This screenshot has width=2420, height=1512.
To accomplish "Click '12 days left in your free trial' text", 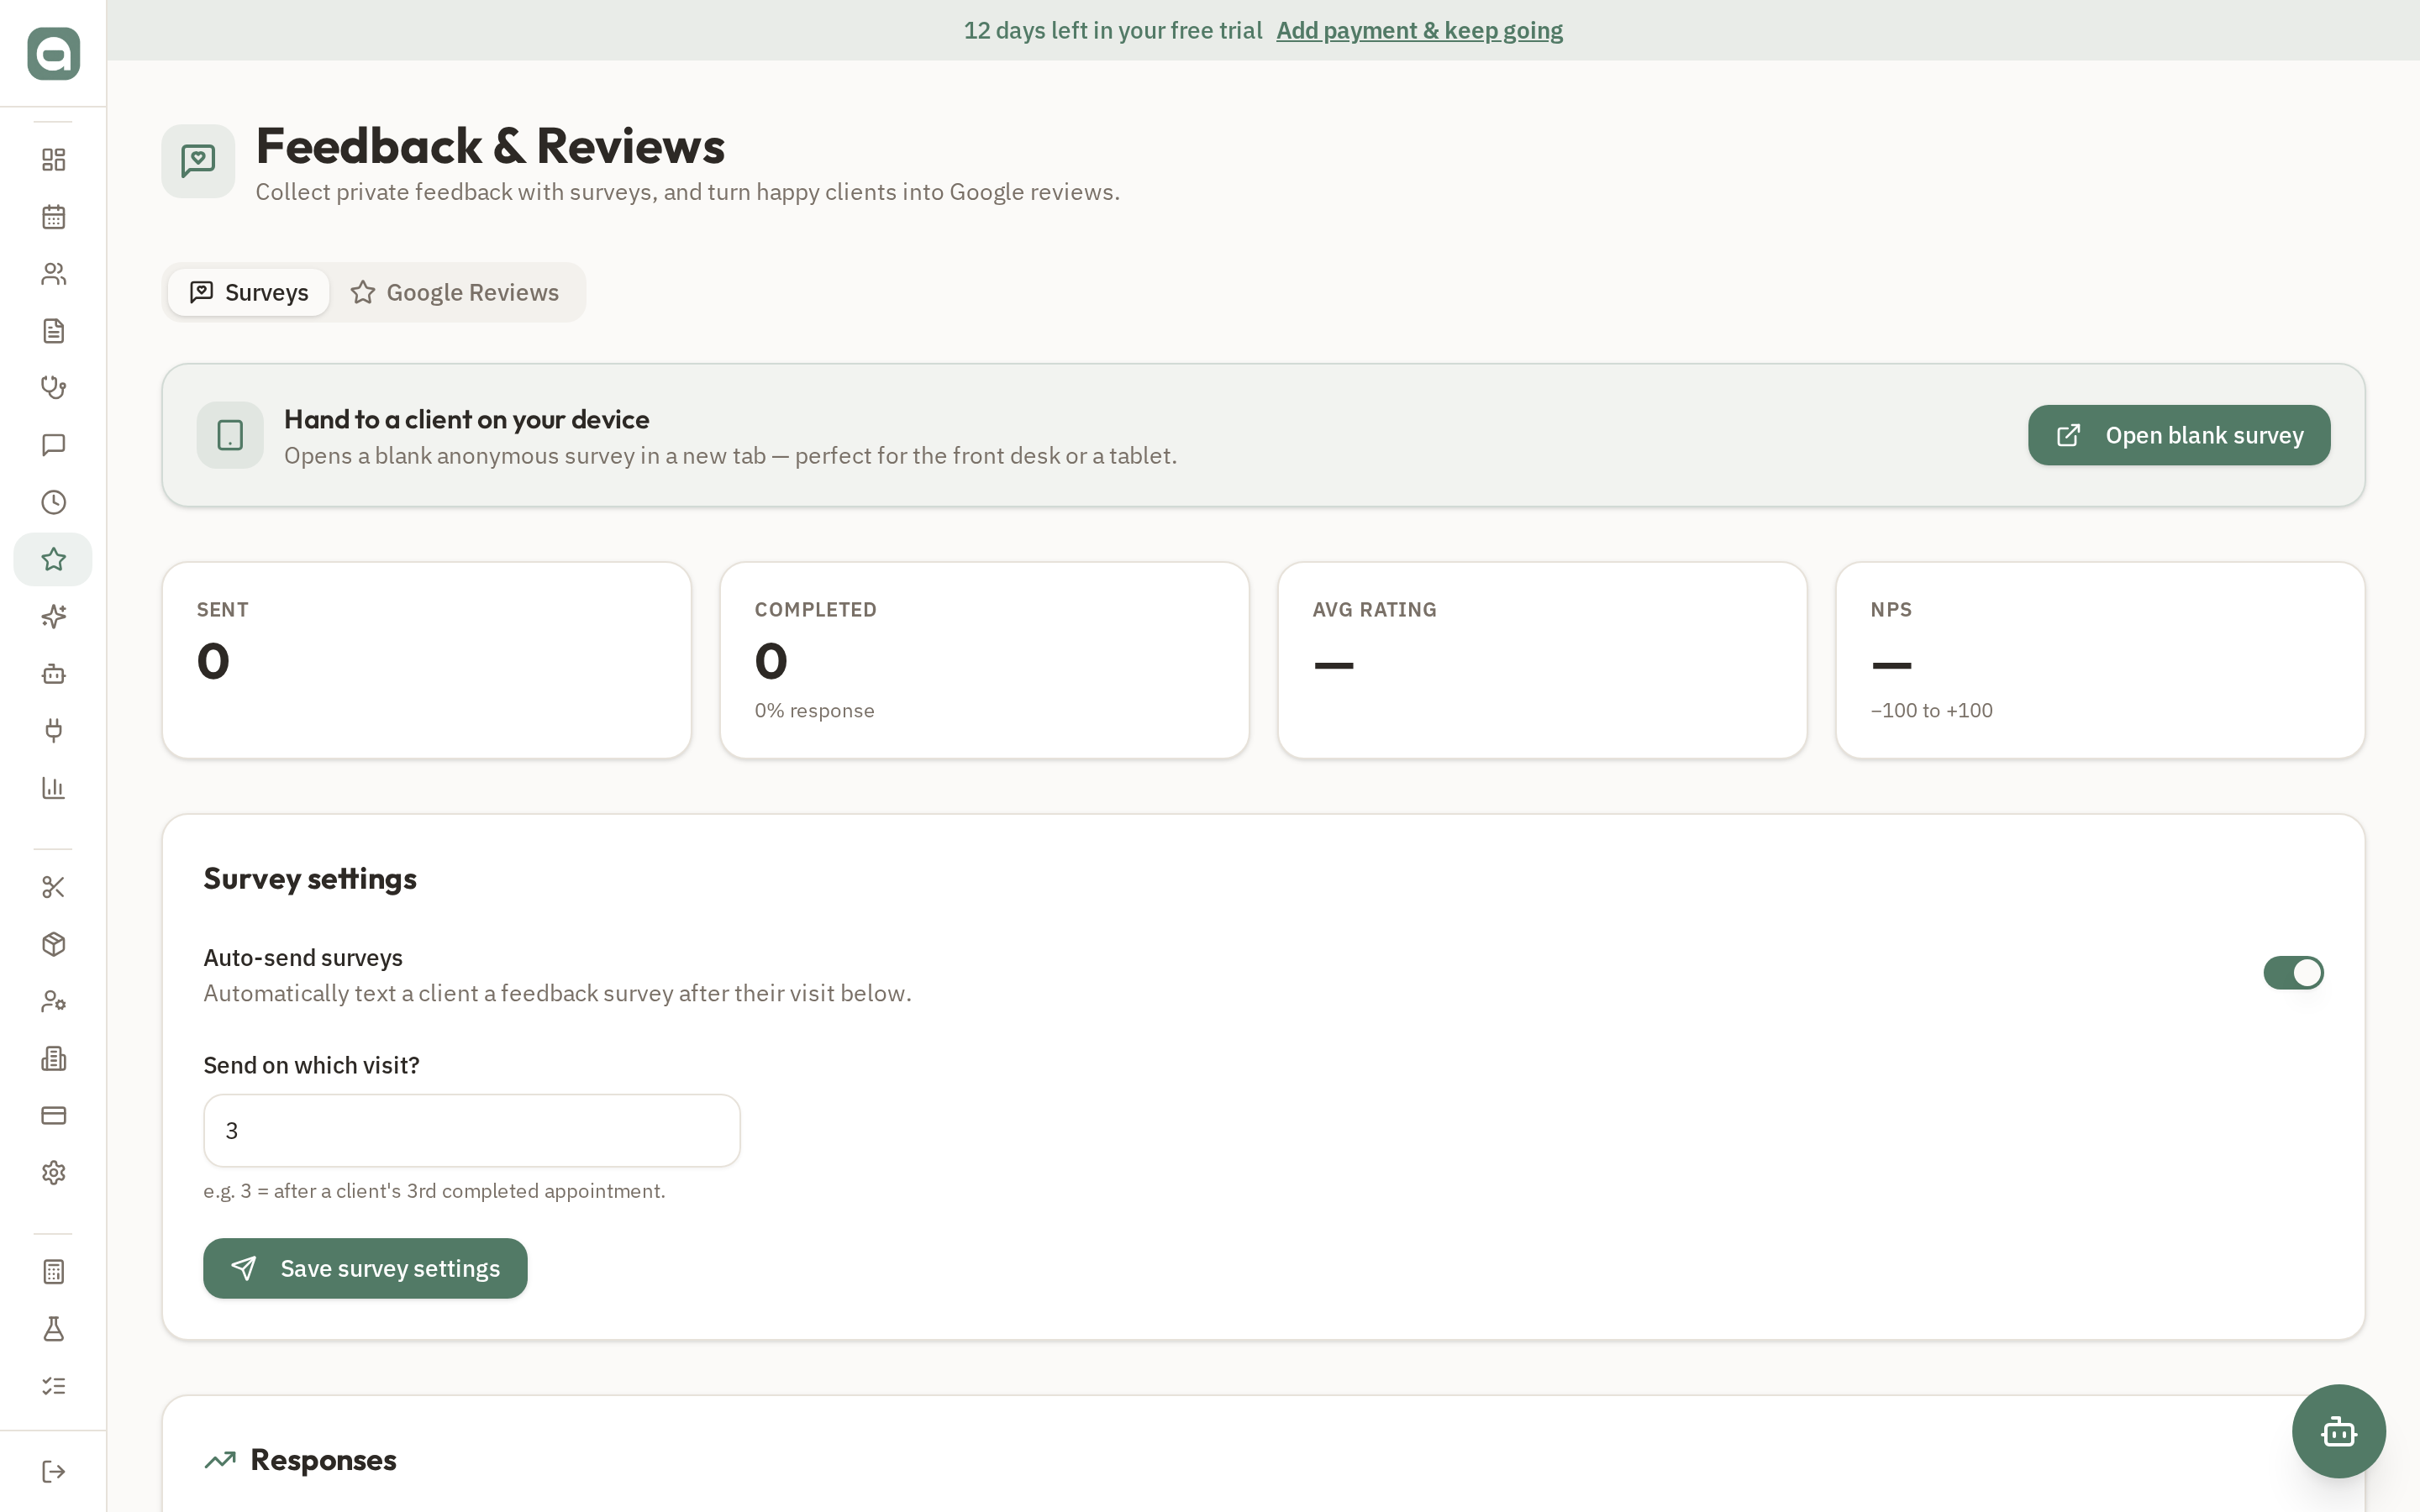I will pyautogui.click(x=1113, y=30).
